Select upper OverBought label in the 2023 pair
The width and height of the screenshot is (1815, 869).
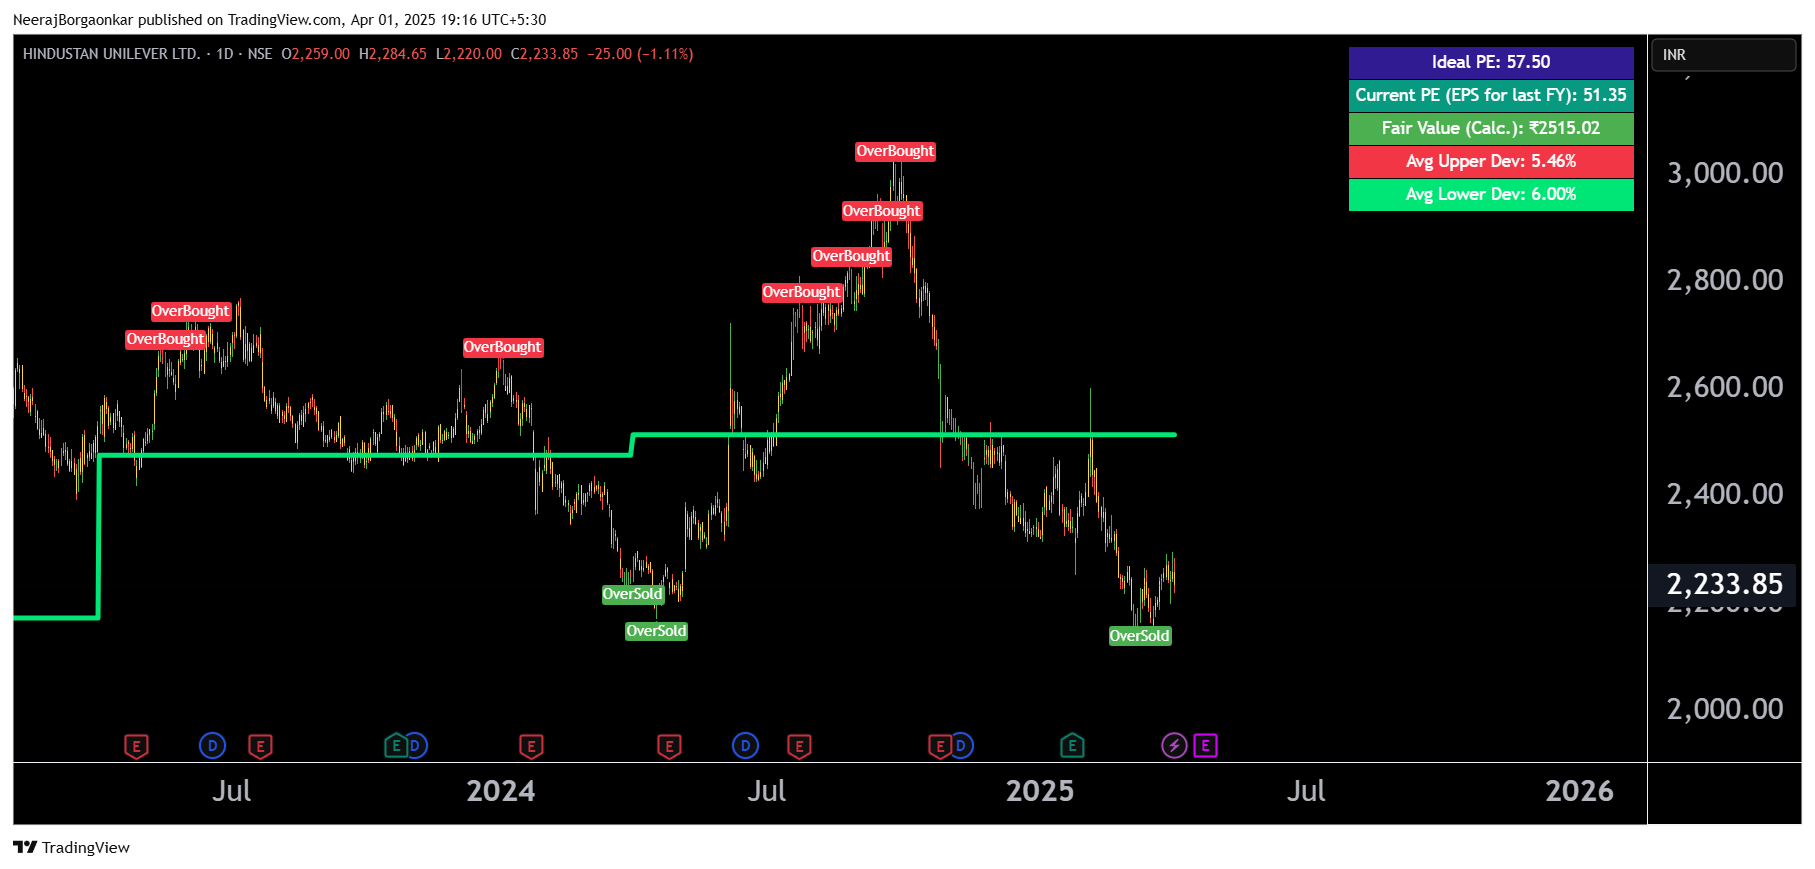pos(191,311)
